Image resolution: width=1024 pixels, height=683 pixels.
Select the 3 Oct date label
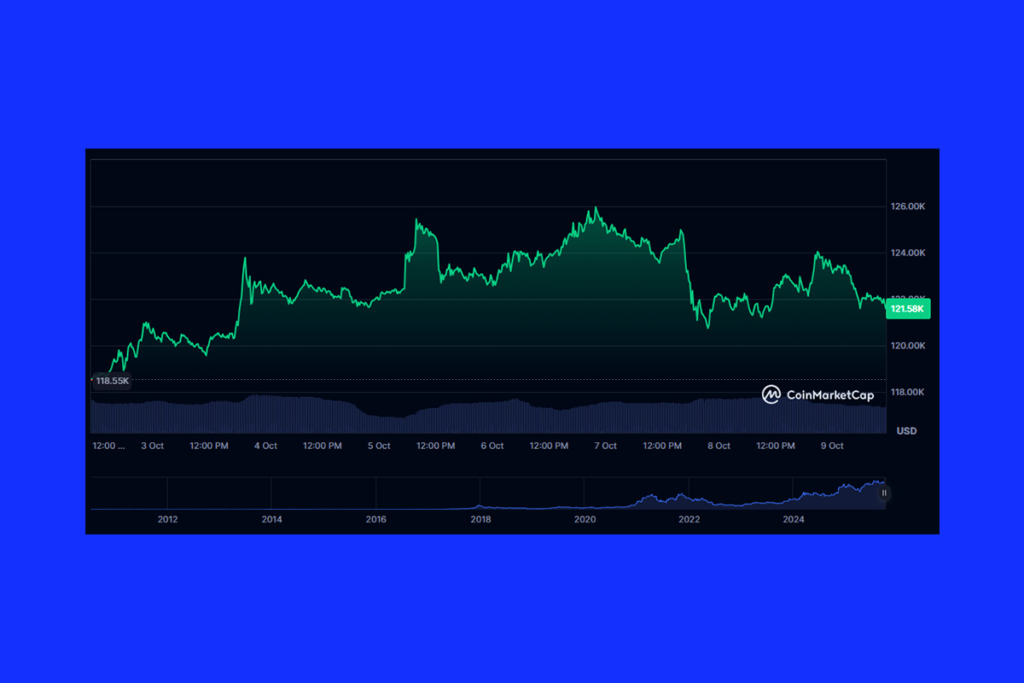[x=152, y=446]
